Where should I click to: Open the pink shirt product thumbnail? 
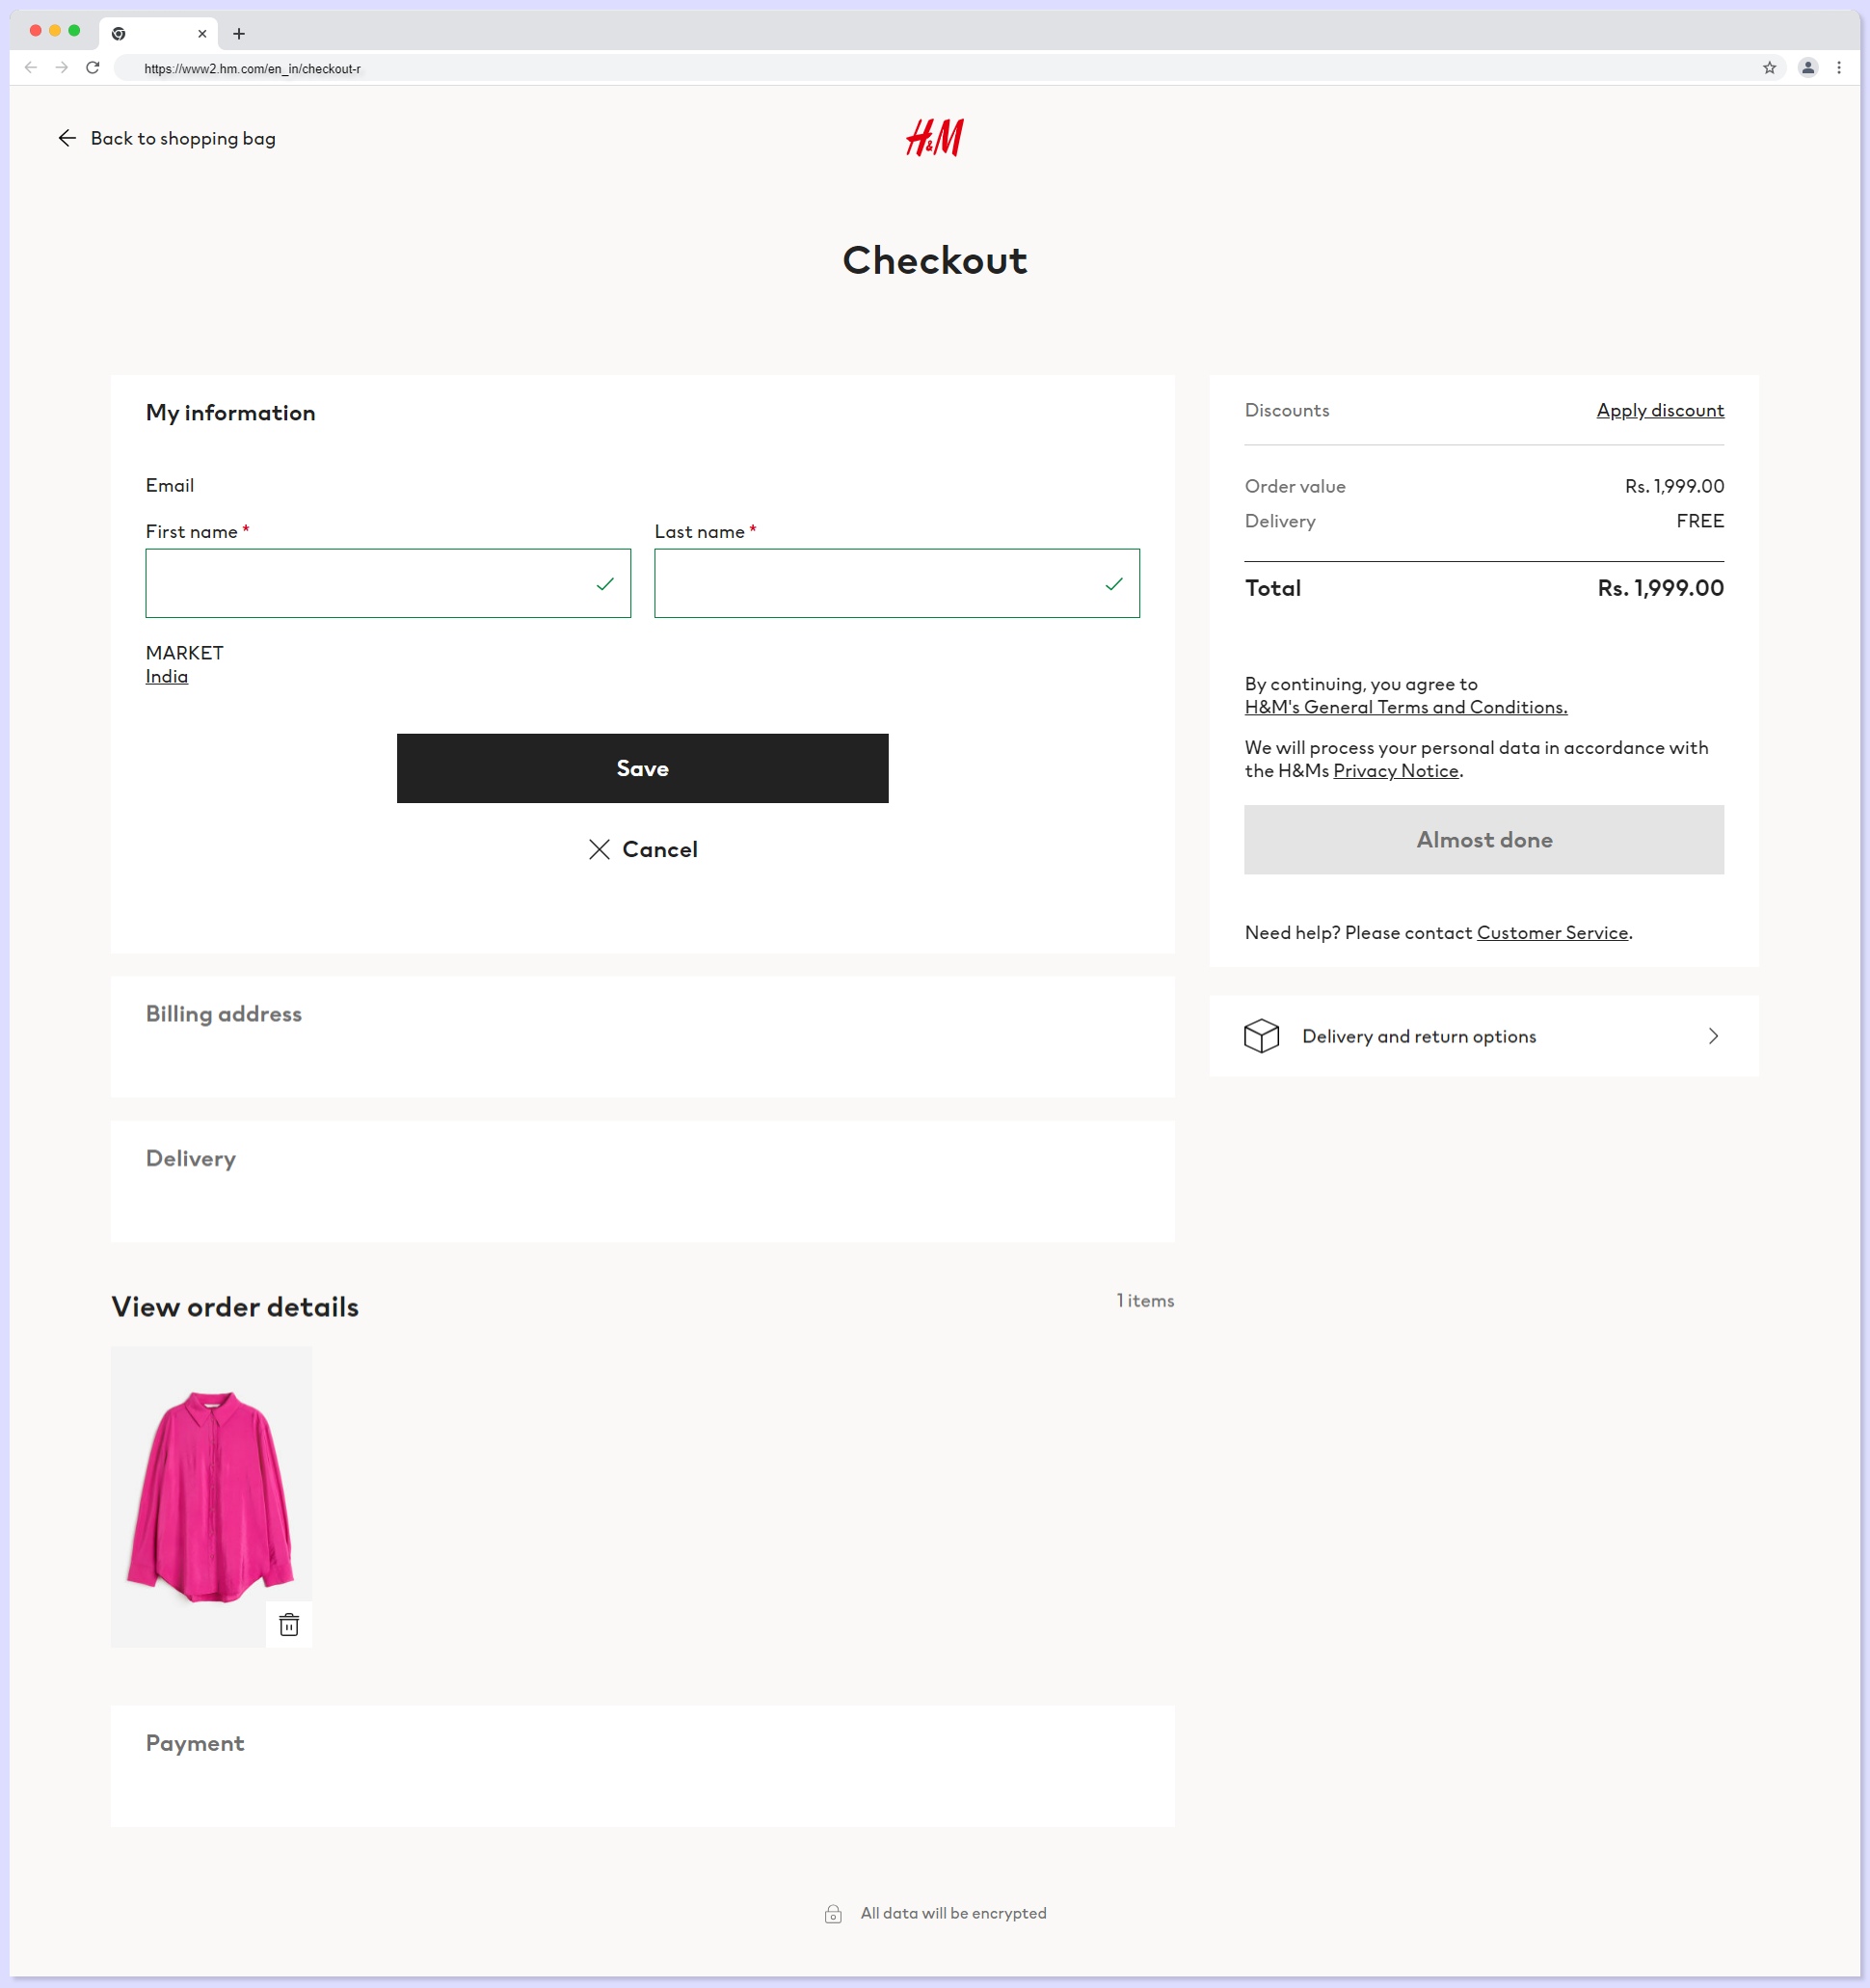[211, 1496]
